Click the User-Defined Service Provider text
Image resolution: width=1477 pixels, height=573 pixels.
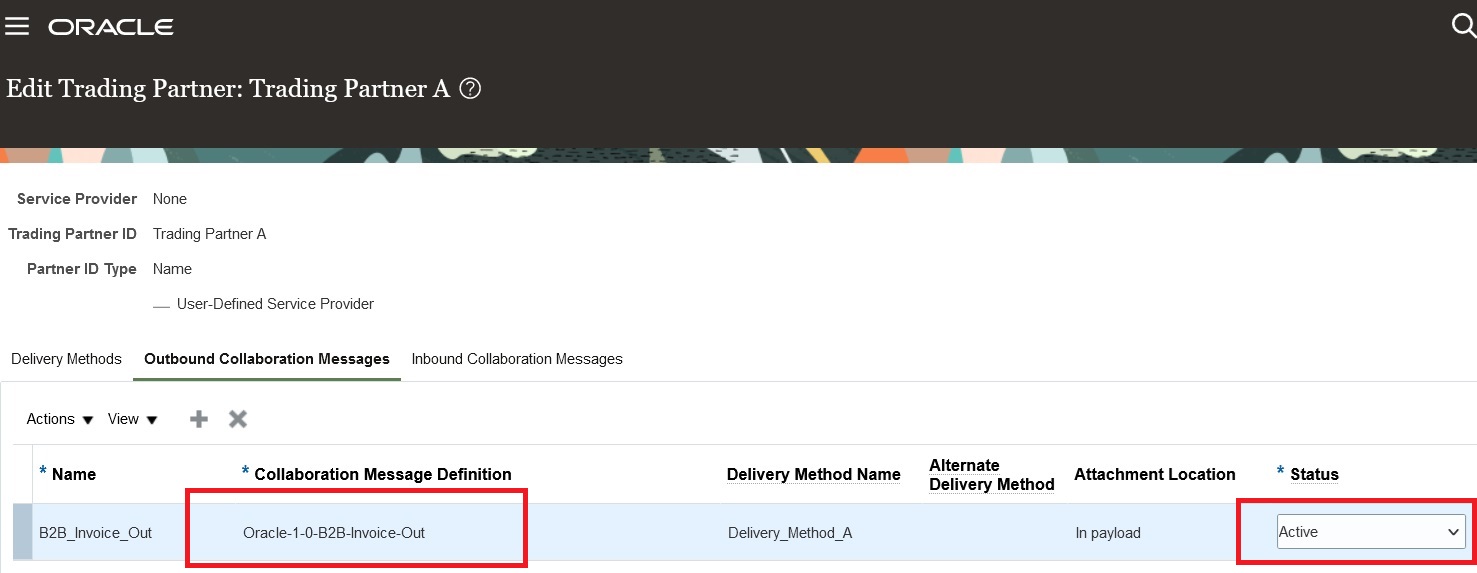[x=275, y=303]
